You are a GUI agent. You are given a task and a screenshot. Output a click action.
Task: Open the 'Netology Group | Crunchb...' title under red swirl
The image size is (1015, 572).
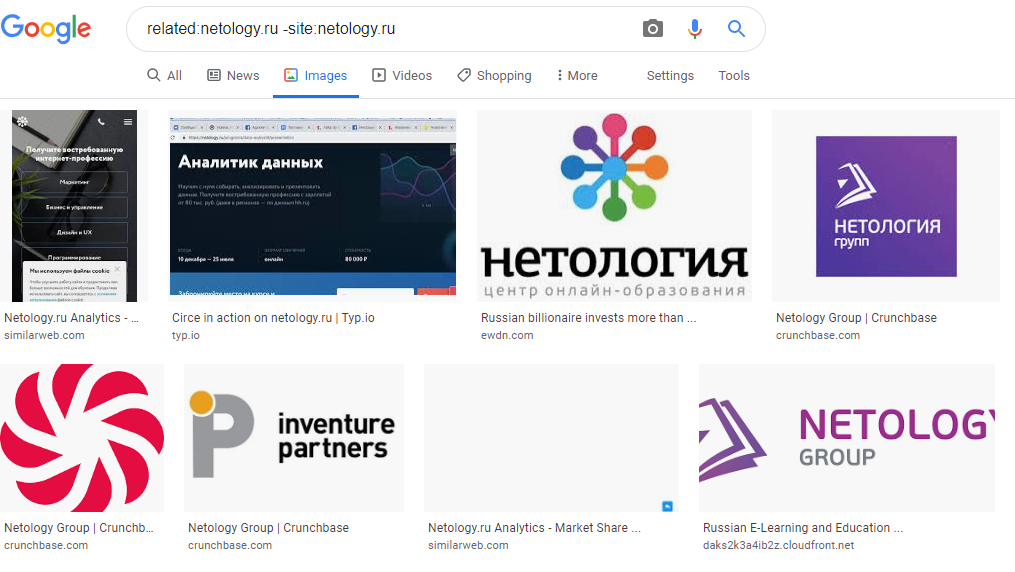click(78, 528)
